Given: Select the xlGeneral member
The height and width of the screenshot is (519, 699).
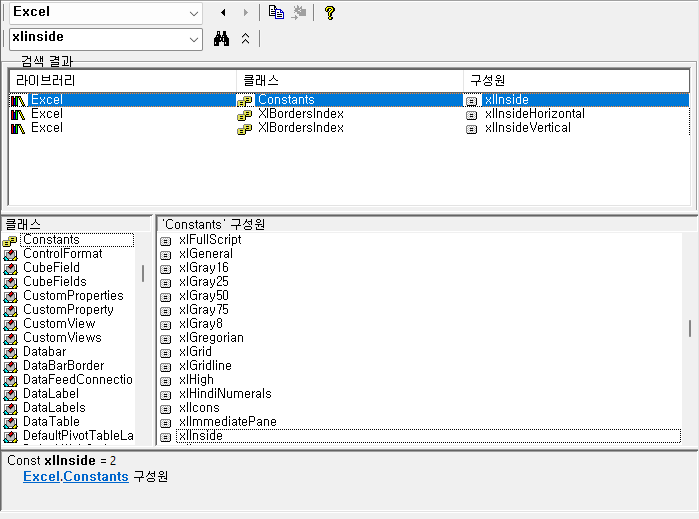Looking at the screenshot, I should pos(206,254).
